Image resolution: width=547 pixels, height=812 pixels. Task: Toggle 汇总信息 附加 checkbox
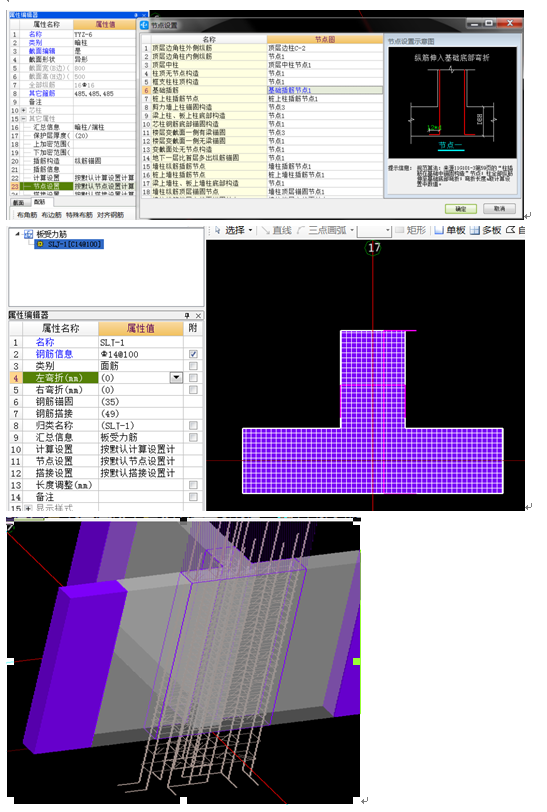click(193, 437)
